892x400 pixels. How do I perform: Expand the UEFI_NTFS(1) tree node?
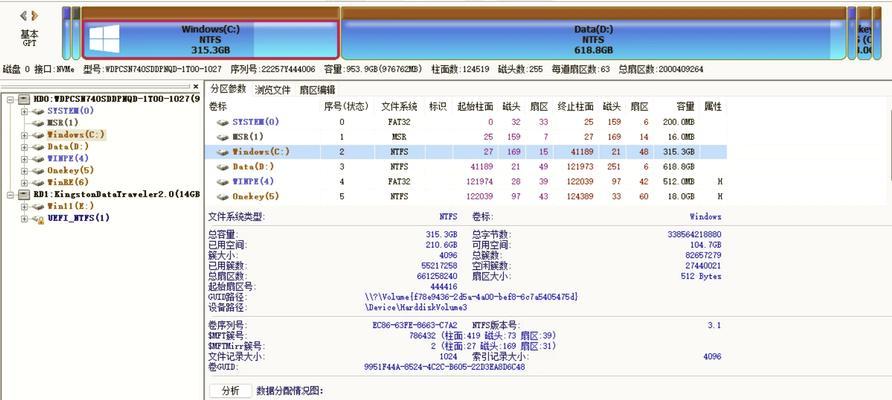[24, 218]
